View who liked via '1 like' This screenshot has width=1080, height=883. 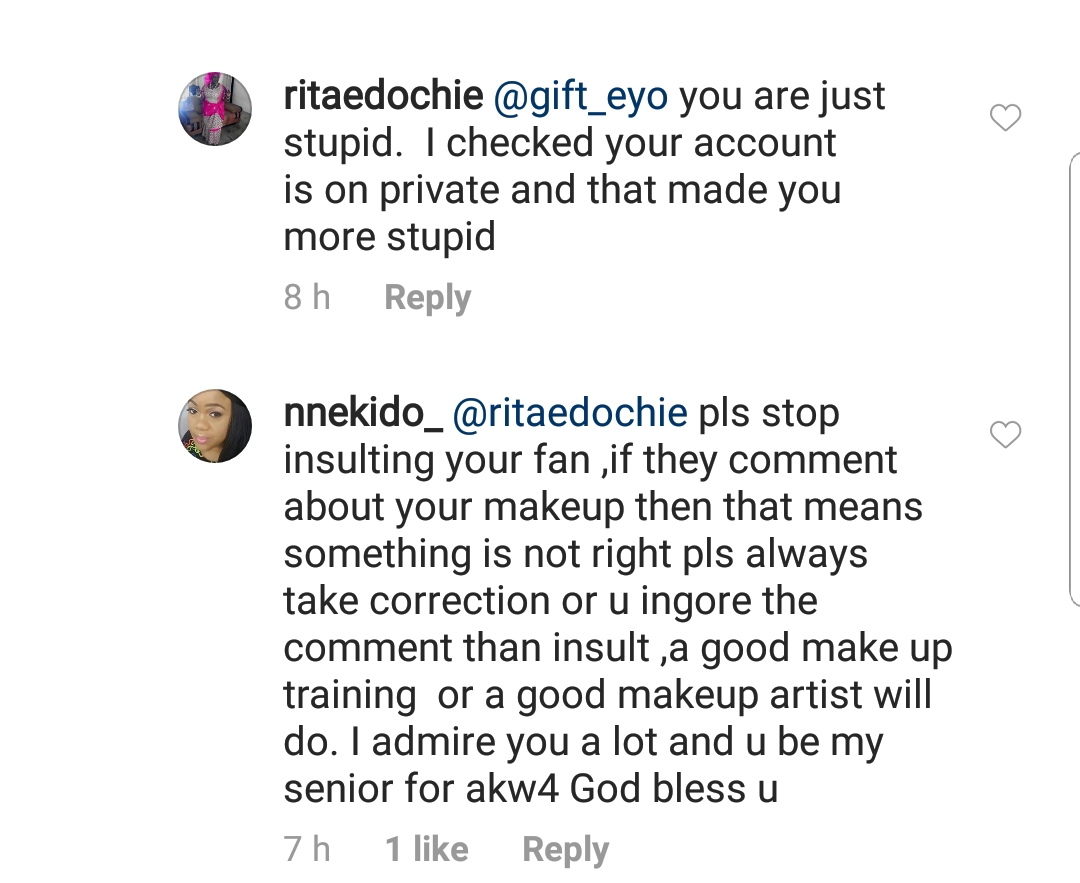(x=427, y=849)
